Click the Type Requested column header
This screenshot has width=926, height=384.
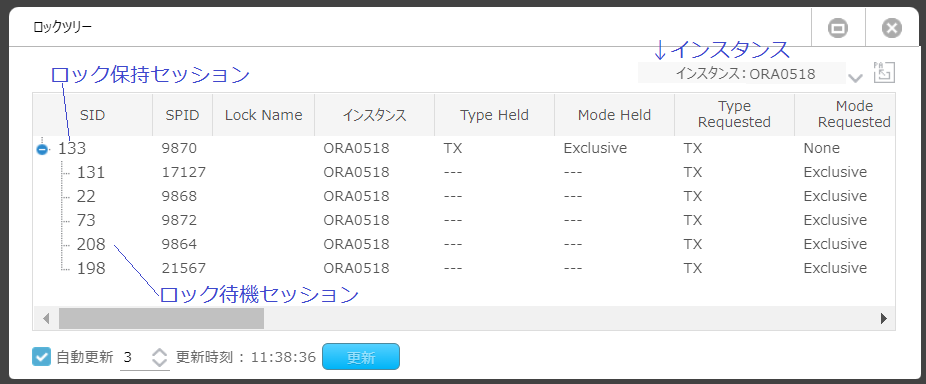click(735, 115)
